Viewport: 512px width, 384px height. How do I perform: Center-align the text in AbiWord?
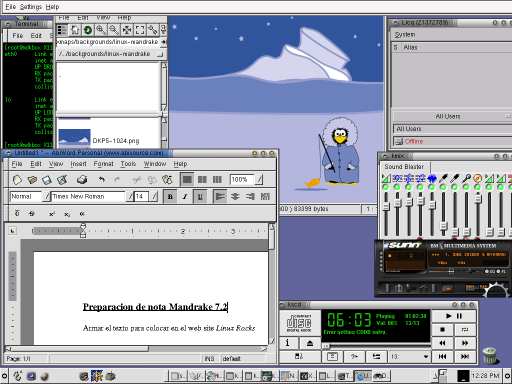(x=235, y=197)
